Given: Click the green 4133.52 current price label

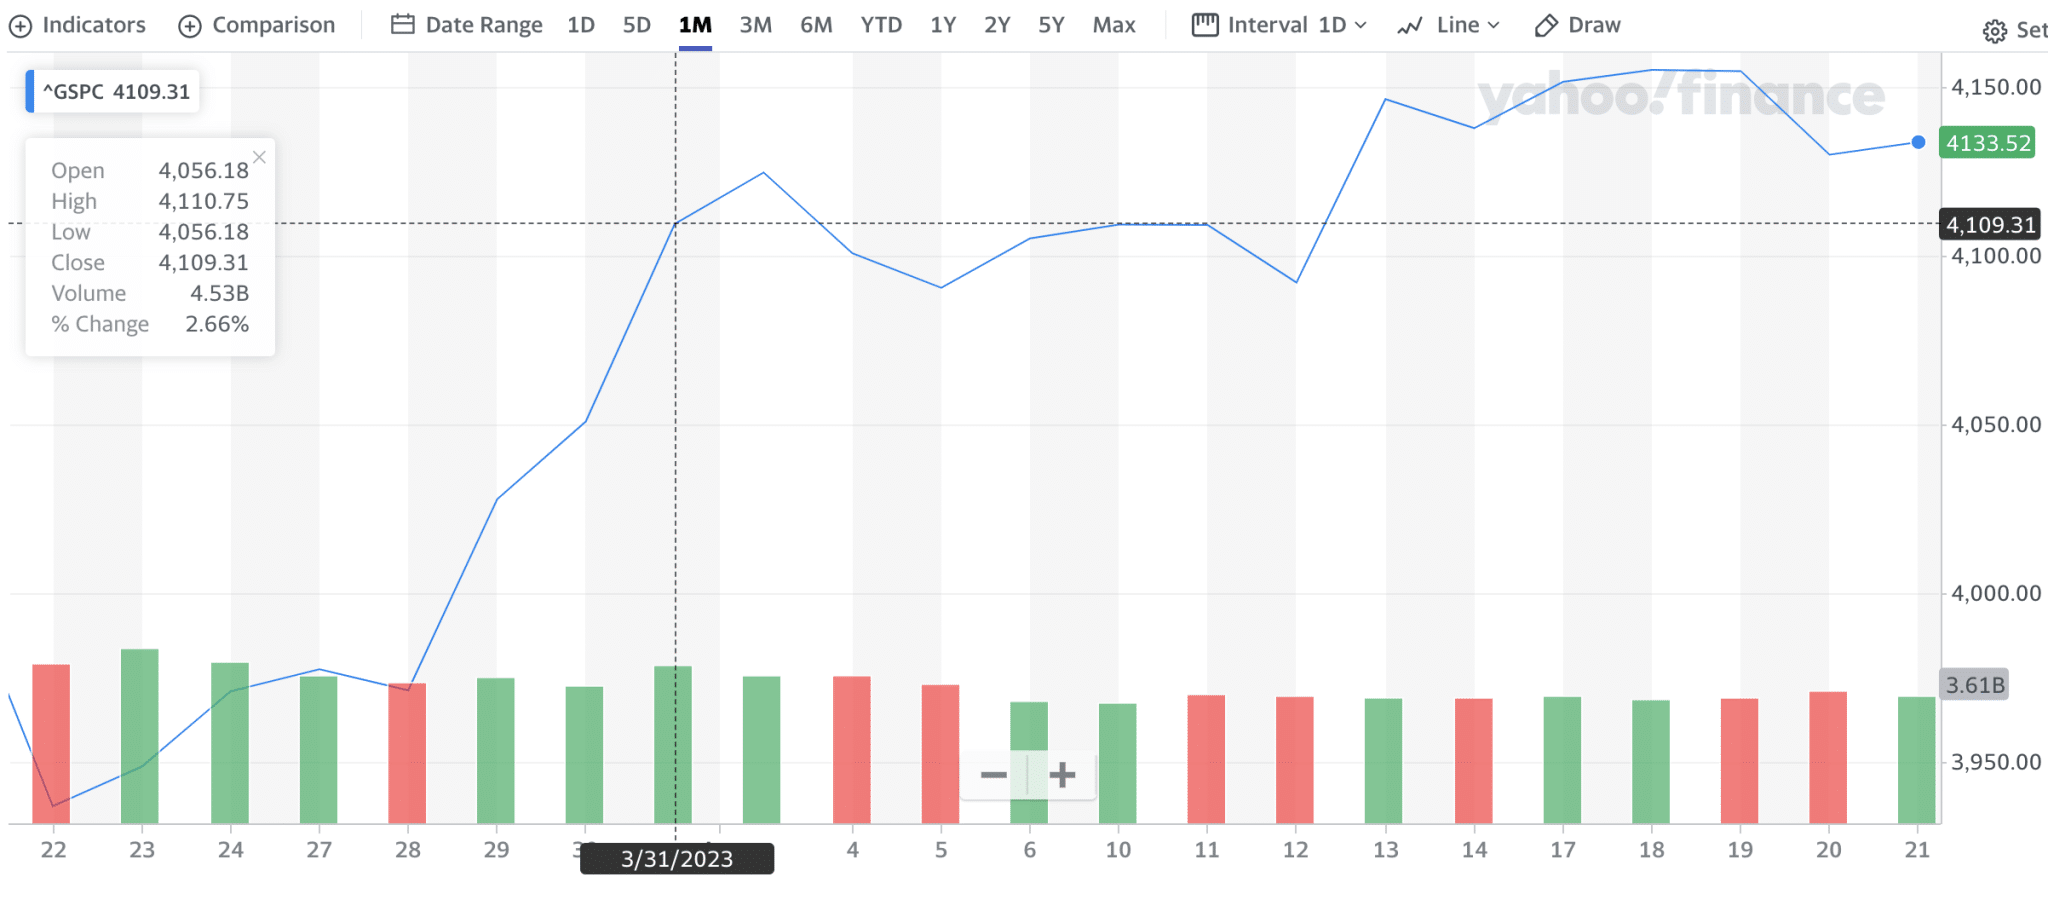Looking at the screenshot, I should tap(1987, 143).
